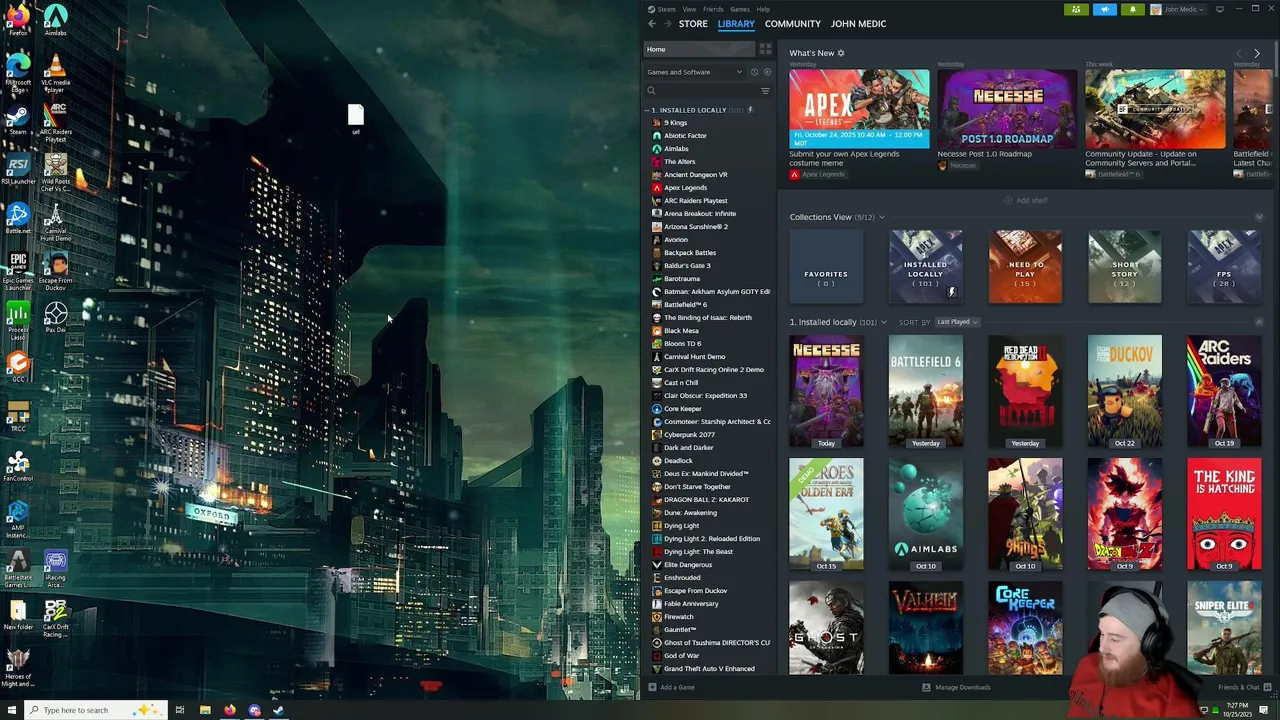Open What's New settings gear
The height and width of the screenshot is (720, 1280).
[841, 53]
